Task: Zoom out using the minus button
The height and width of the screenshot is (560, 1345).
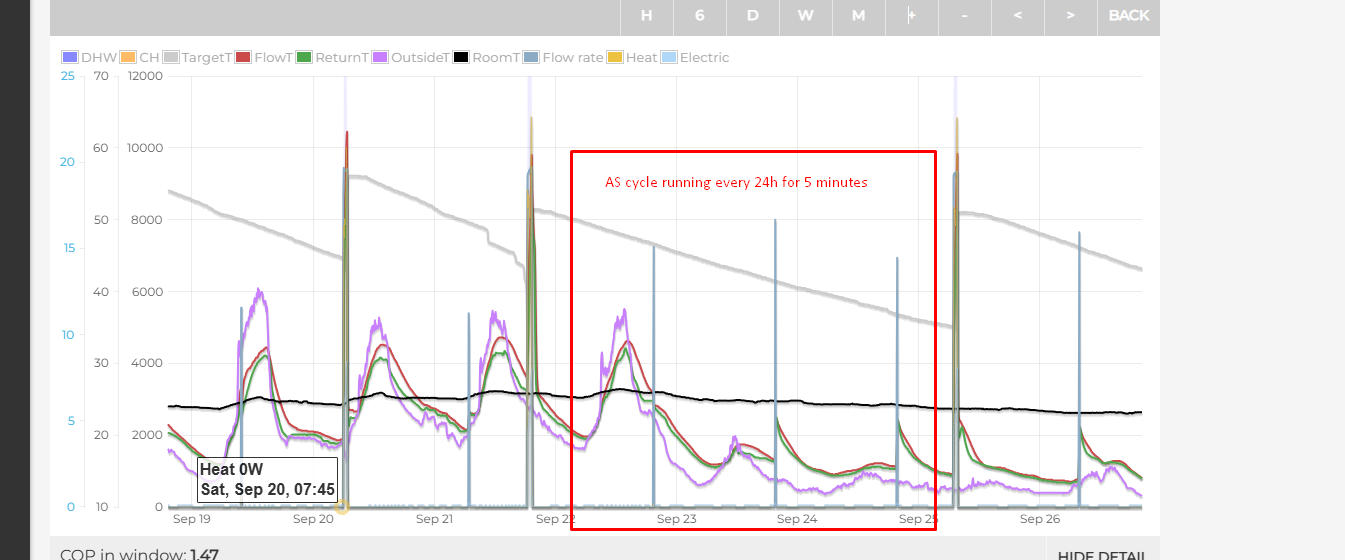Action: click(964, 16)
